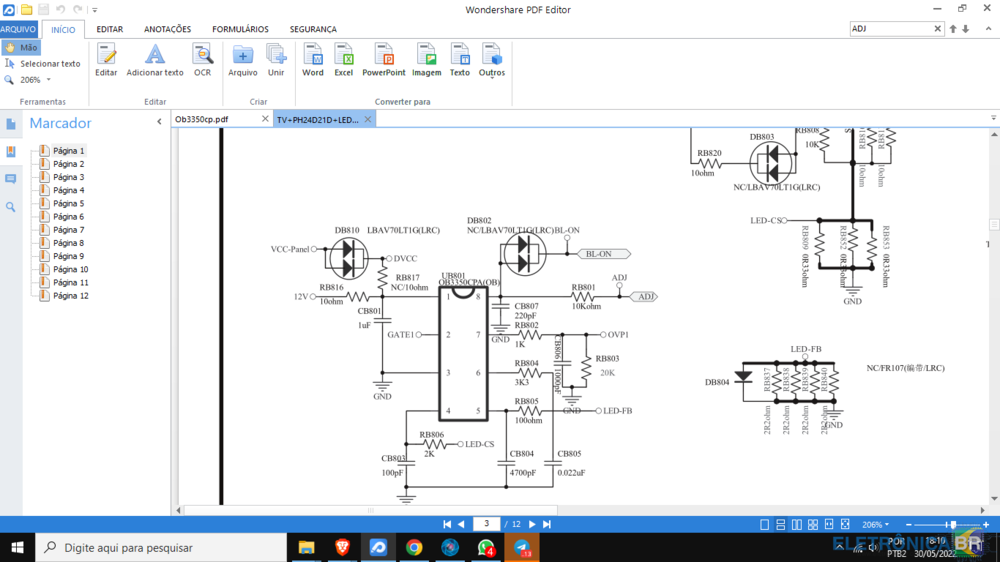Image resolution: width=1000 pixels, height=562 pixels.
Task: Select the Mão hand tool
Action: pos(21,47)
